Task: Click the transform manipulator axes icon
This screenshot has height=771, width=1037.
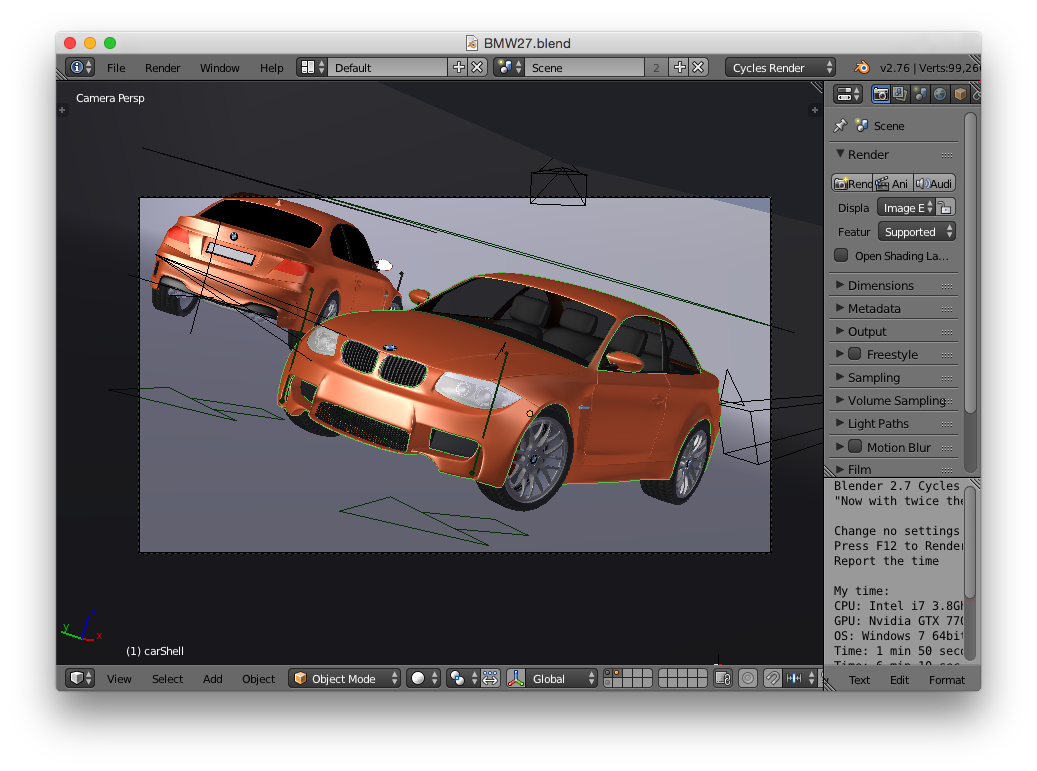Action: 515,678
